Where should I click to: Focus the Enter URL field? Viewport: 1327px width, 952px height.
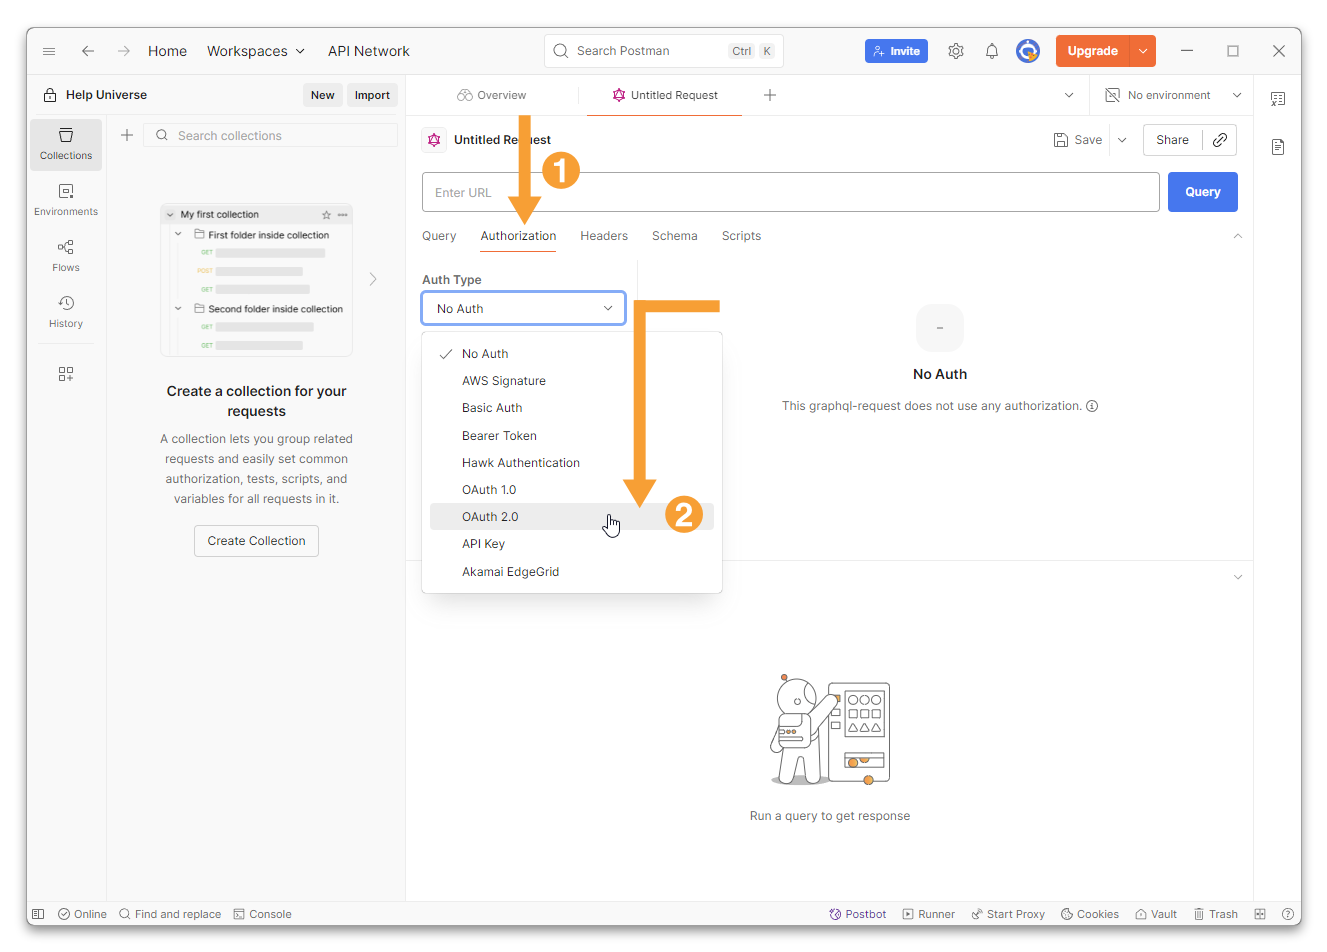791,192
